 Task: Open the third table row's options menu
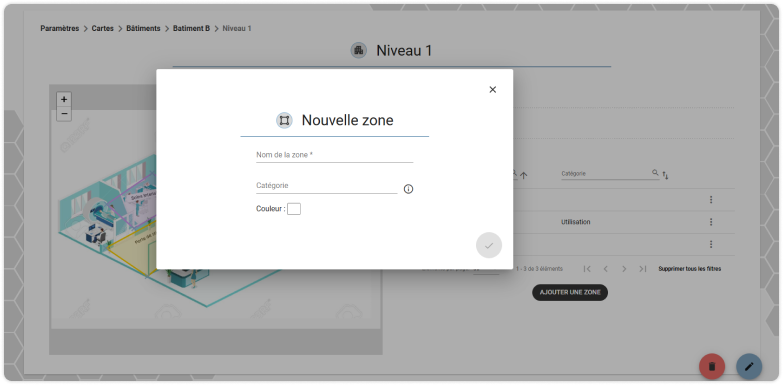point(711,244)
